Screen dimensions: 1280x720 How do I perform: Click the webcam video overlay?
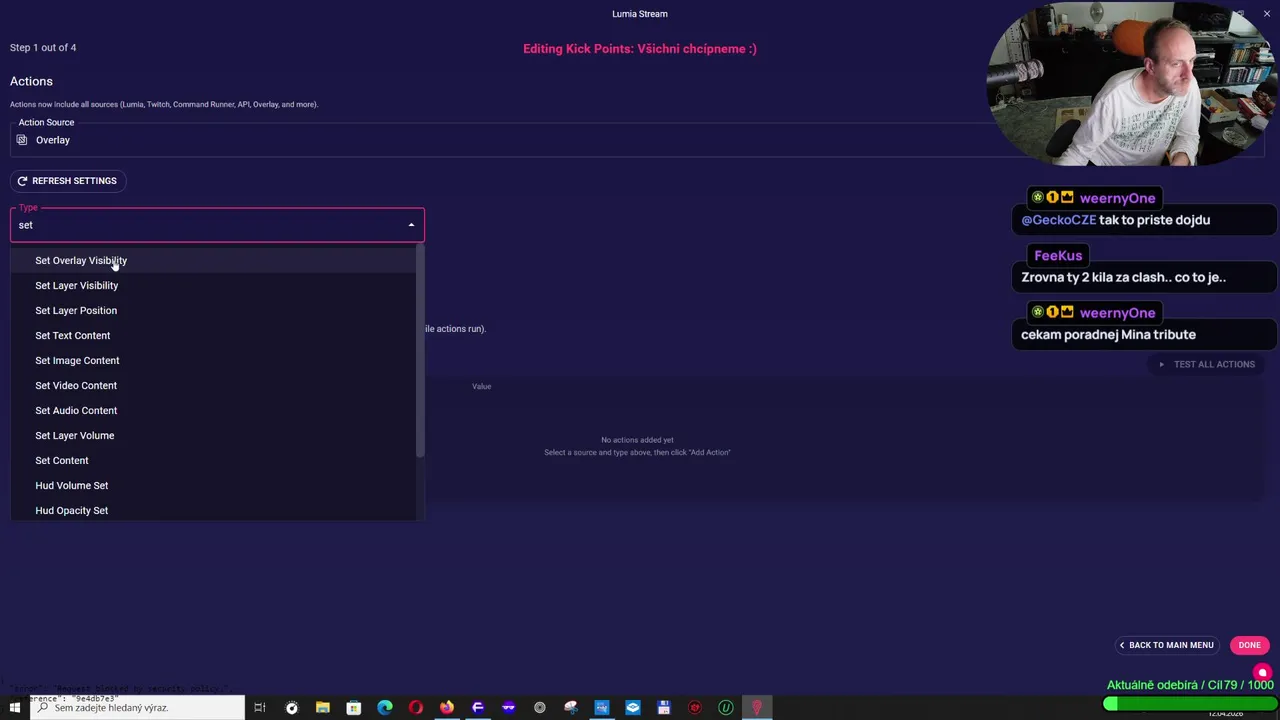click(x=1133, y=85)
